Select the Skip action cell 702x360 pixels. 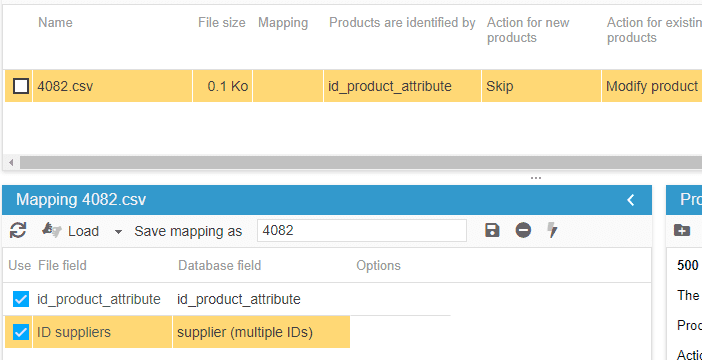pos(541,86)
